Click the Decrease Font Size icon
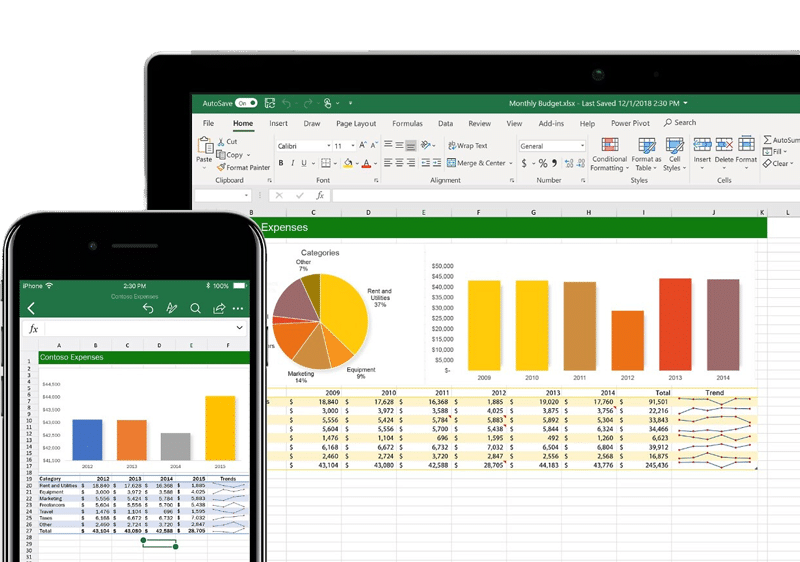 [374, 145]
